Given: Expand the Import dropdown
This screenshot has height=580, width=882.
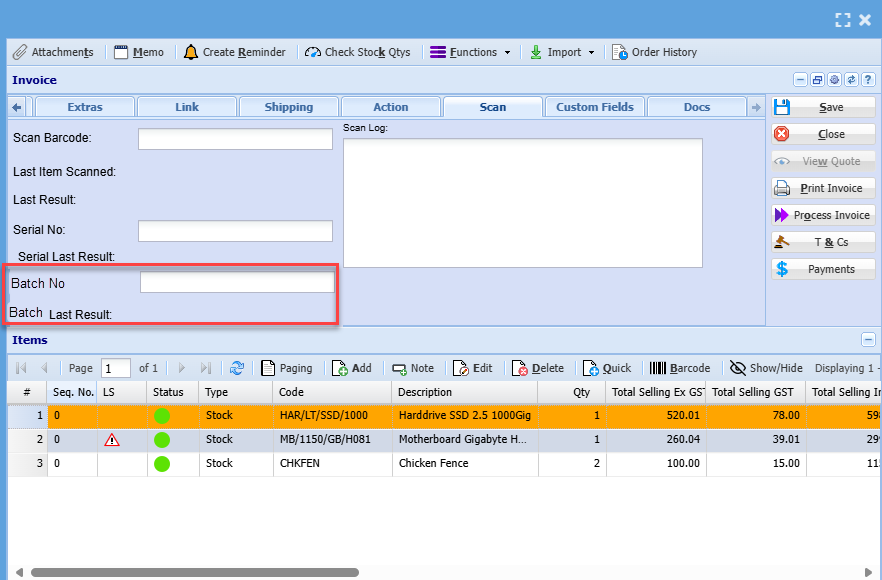Looking at the screenshot, I should 562,52.
